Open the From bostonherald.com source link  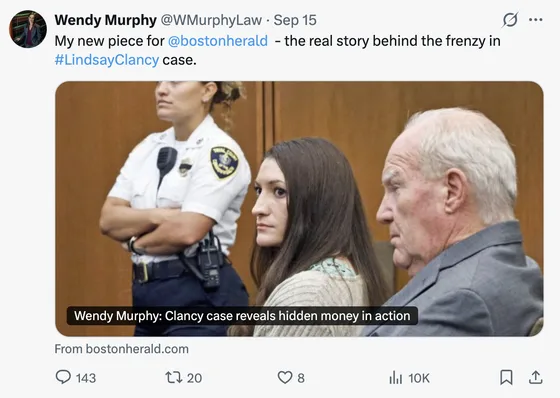click(121, 349)
